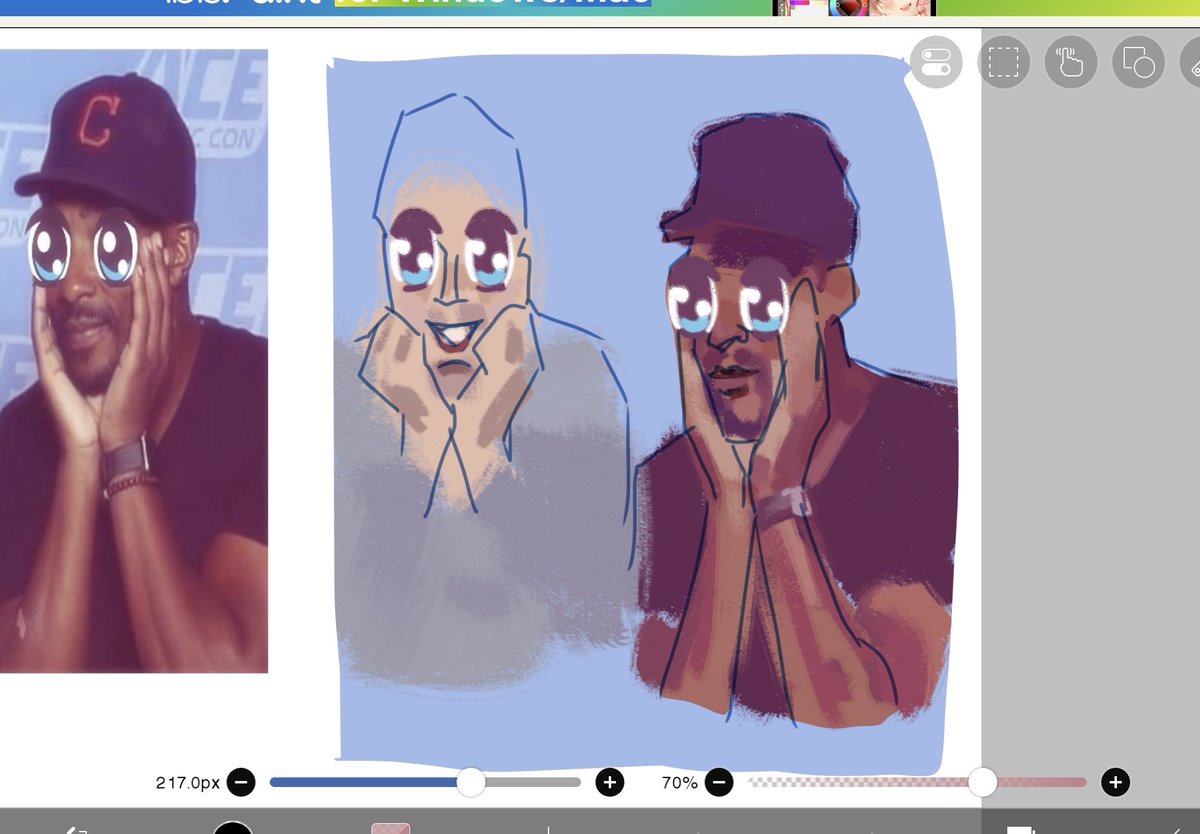The width and height of the screenshot is (1200, 834).
Task: Tap the pink checkered swatch in bottom toolbar
Action: coord(390,828)
